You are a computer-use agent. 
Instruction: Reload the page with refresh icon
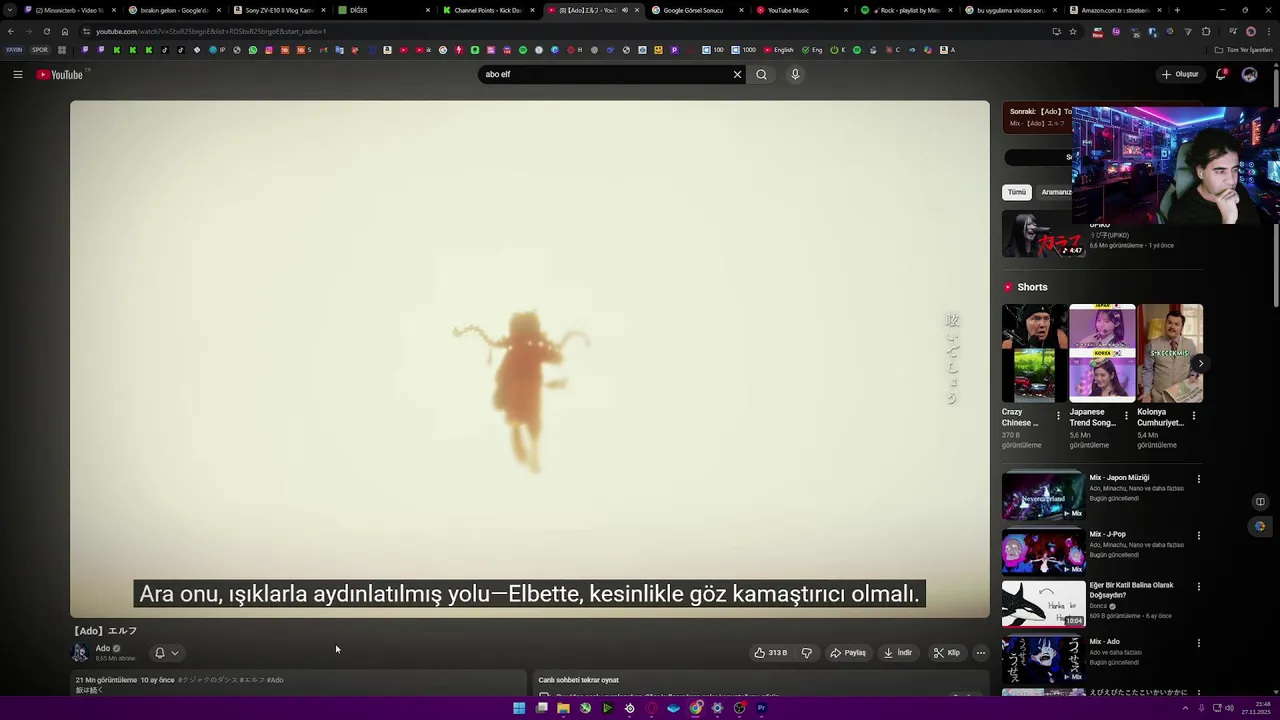point(46,31)
